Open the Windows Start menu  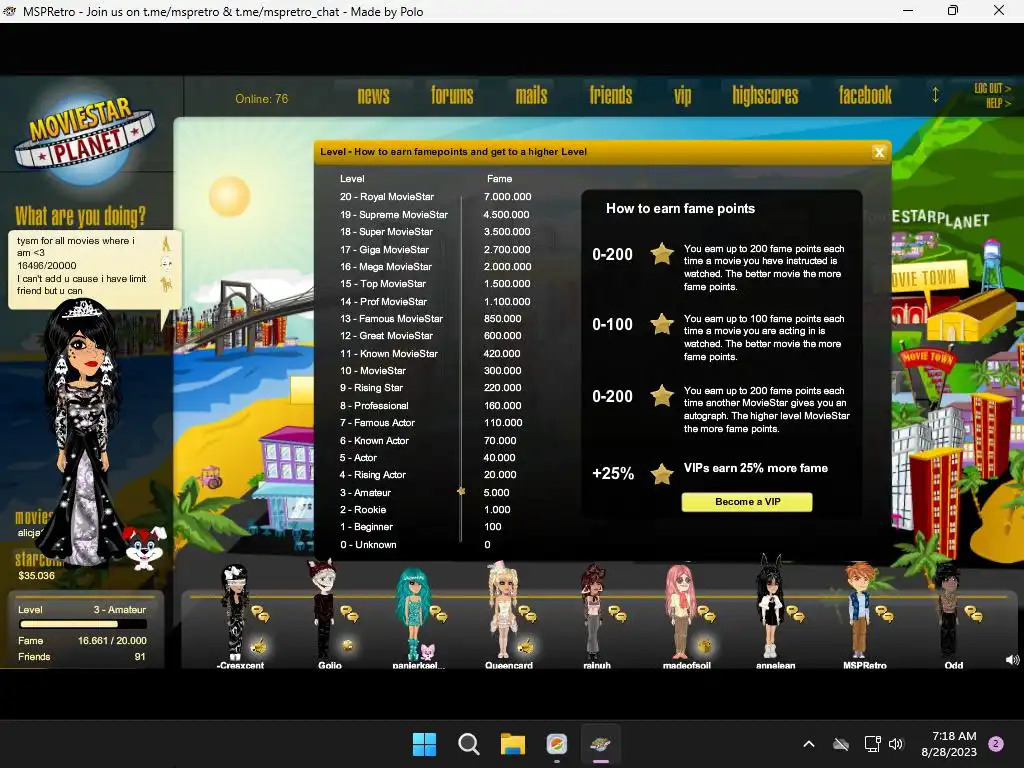(424, 744)
